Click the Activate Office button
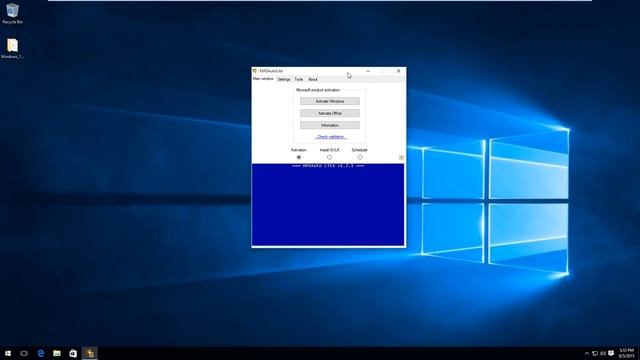 (x=330, y=113)
